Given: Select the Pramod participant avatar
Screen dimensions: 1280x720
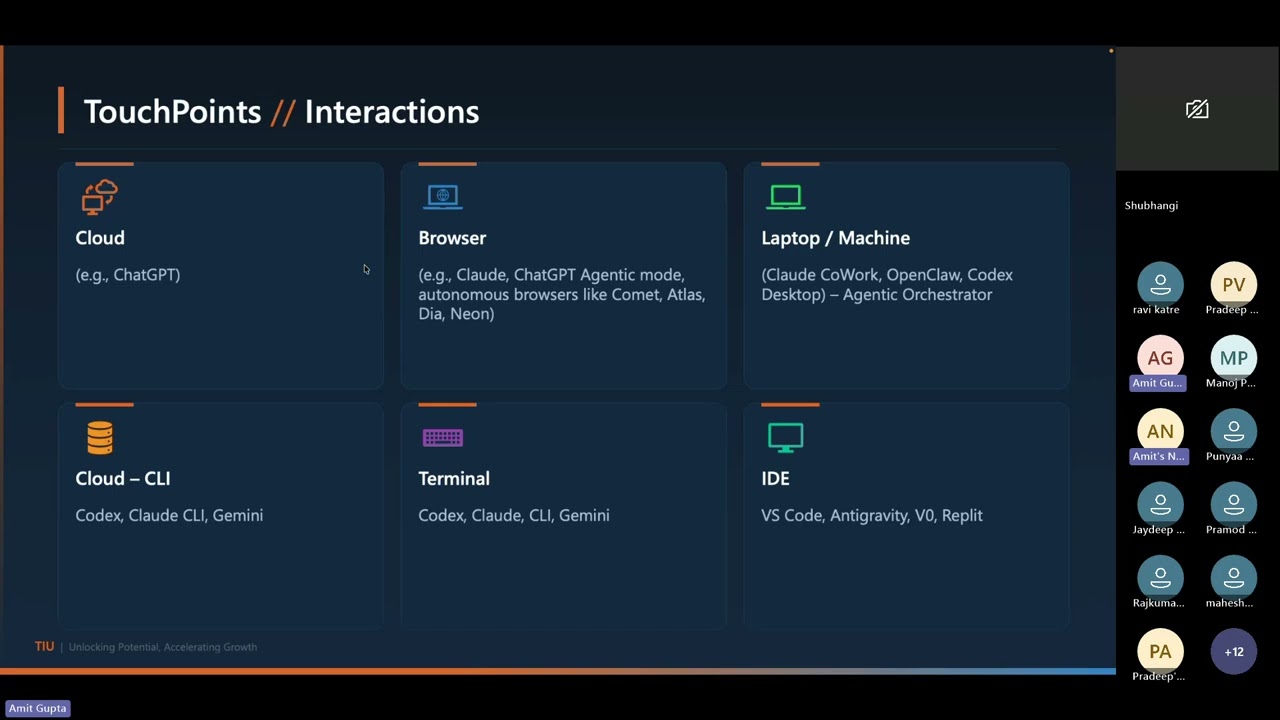Looking at the screenshot, I should [1234, 505].
